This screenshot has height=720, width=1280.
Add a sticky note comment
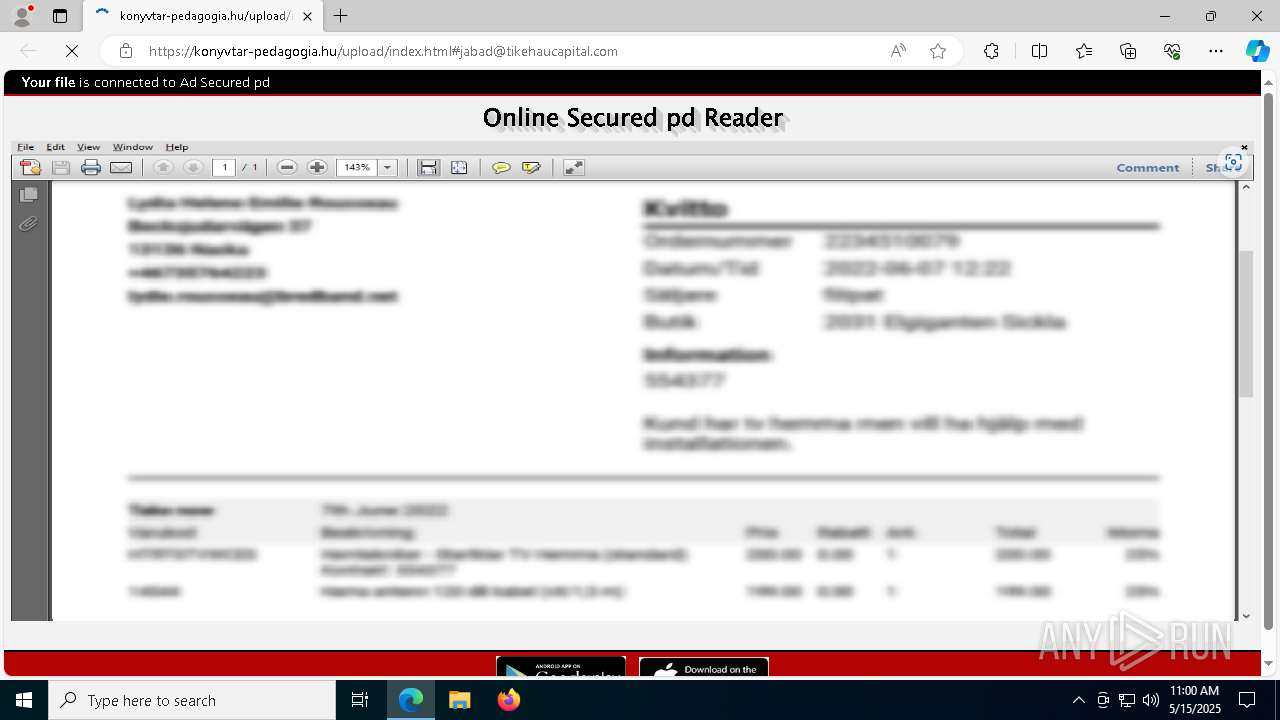point(501,168)
